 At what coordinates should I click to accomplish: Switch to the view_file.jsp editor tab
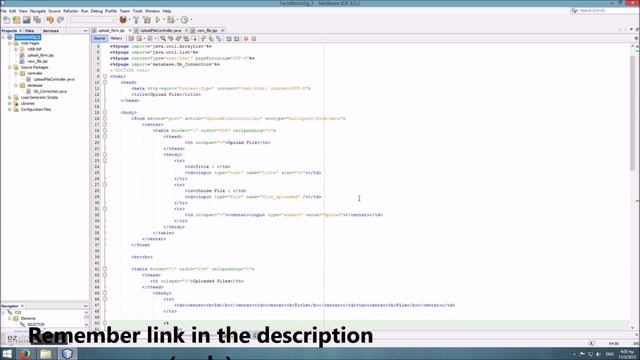coord(208,31)
